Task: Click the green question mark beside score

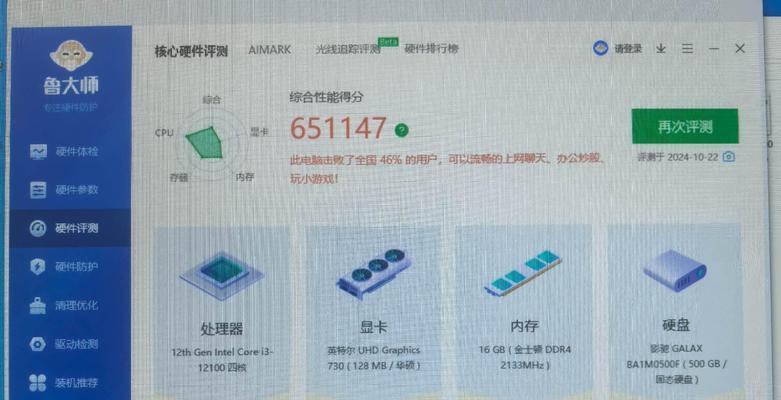Action: point(401,131)
